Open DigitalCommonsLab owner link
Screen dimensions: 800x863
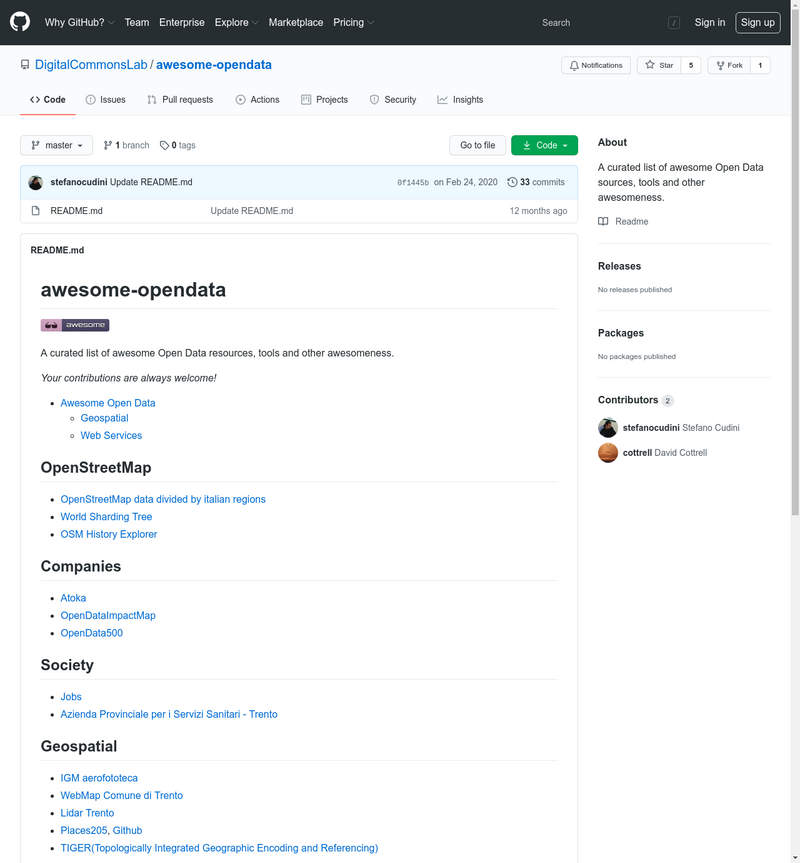(91, 65)
